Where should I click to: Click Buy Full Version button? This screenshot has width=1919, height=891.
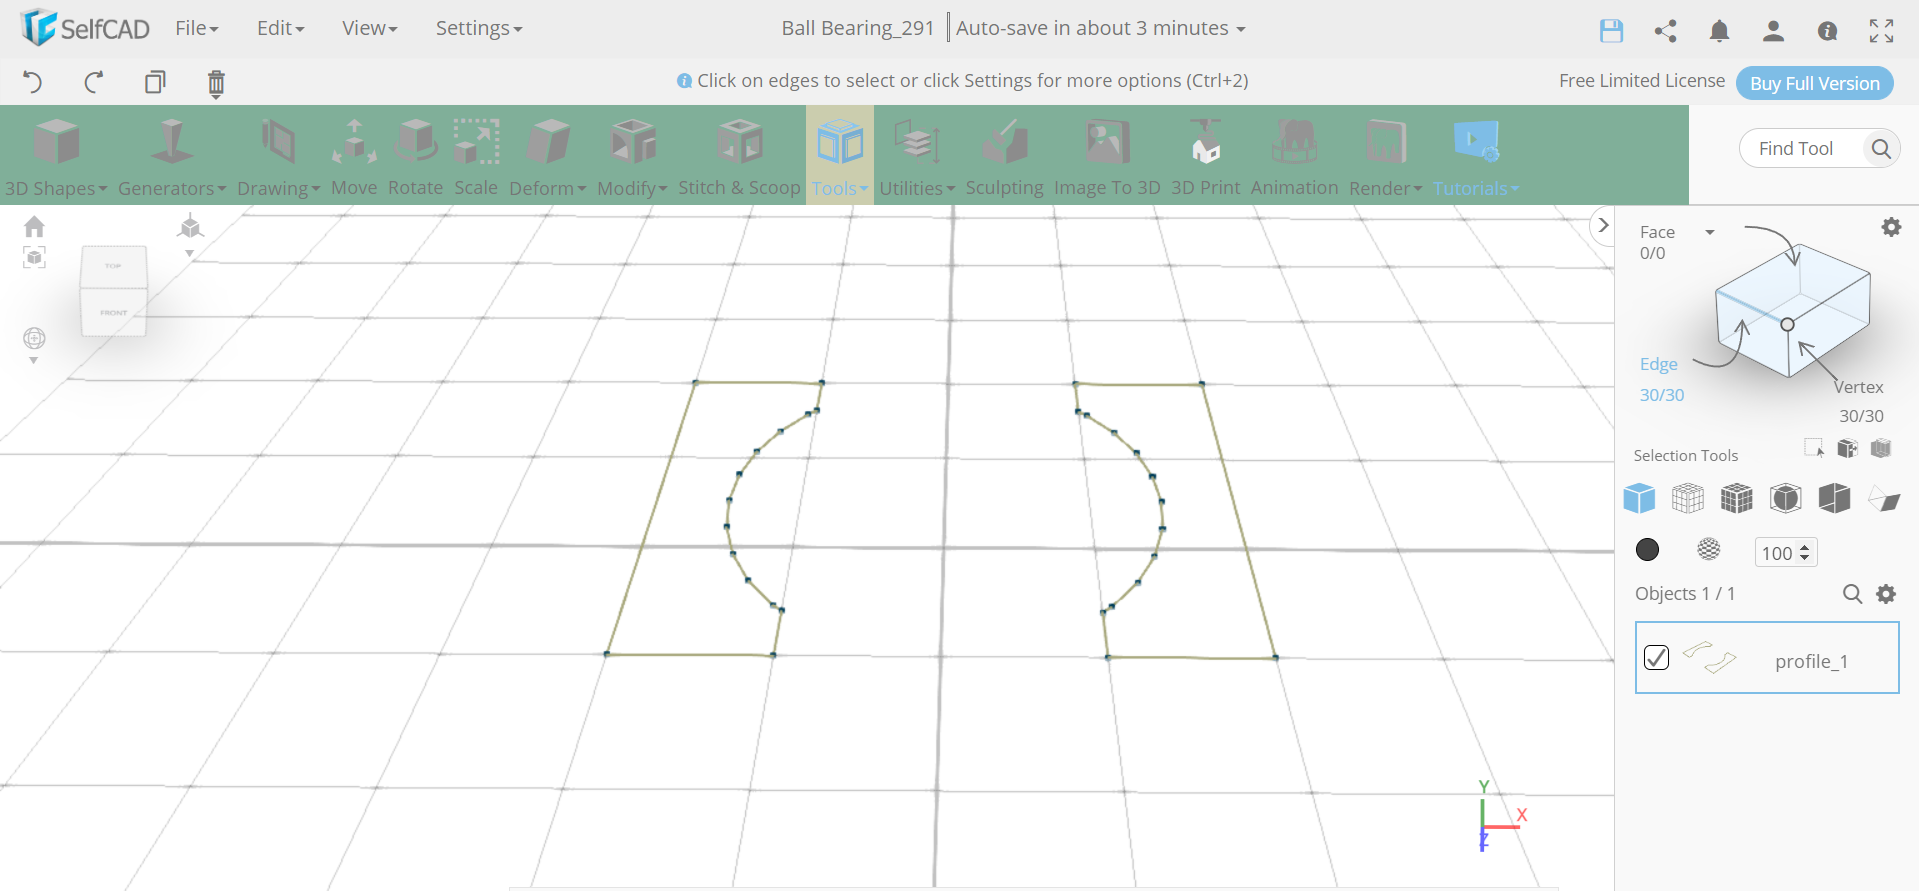(1815, 83)
